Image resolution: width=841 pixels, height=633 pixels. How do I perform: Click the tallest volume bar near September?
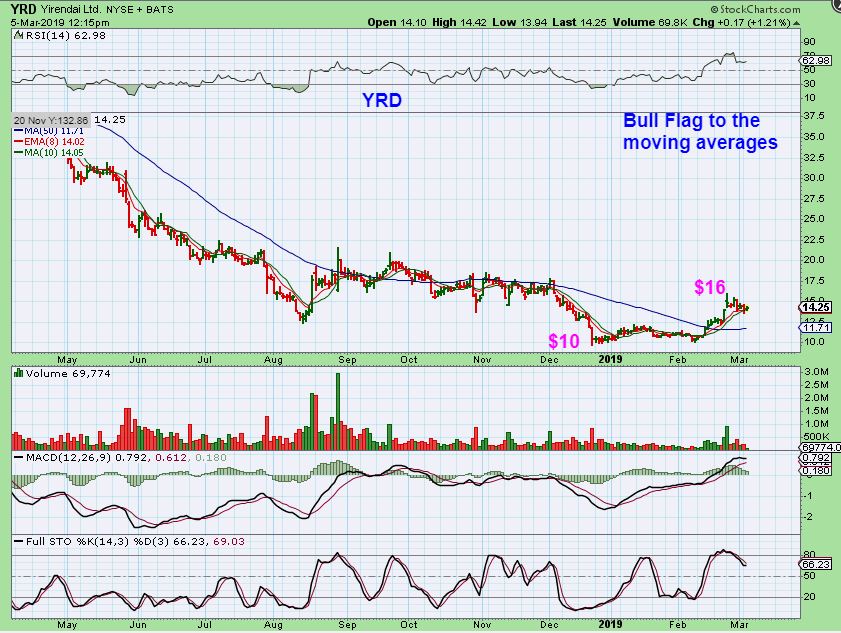click(x=338, y=411)
